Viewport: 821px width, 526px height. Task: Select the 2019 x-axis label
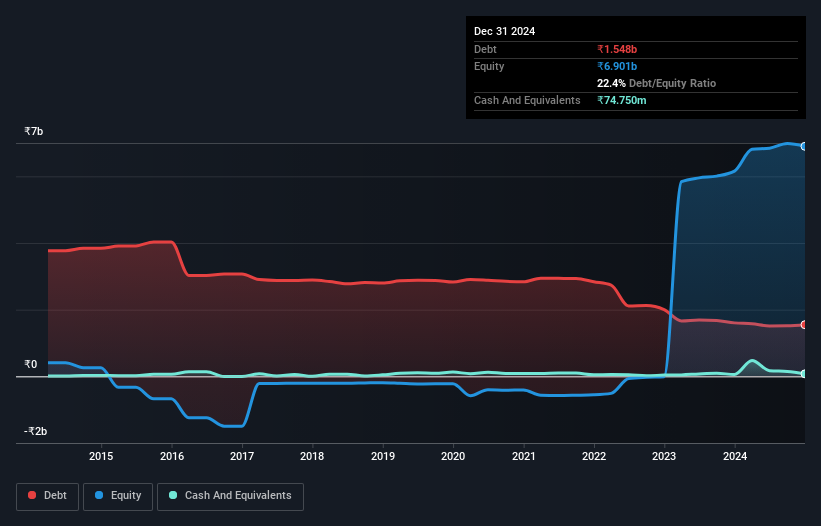[x=383, y=456]
